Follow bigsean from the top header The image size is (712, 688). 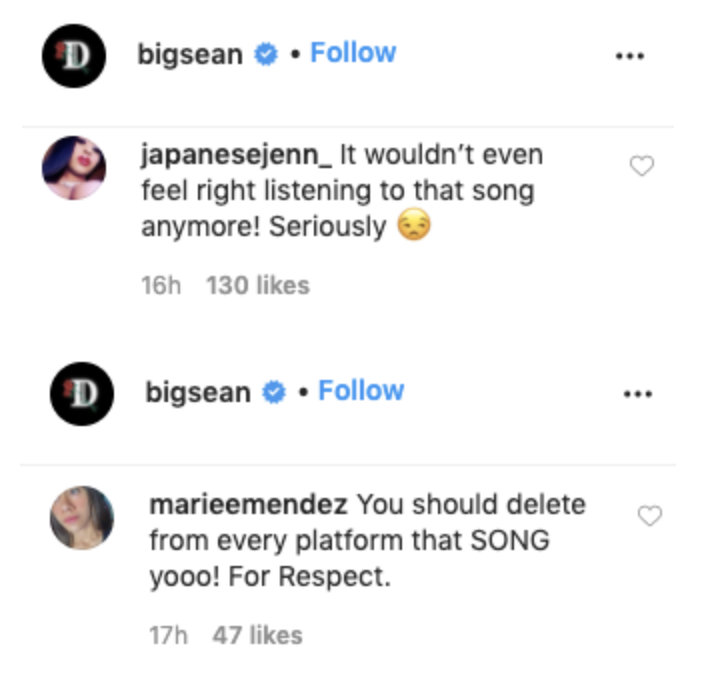click(353, 53)
